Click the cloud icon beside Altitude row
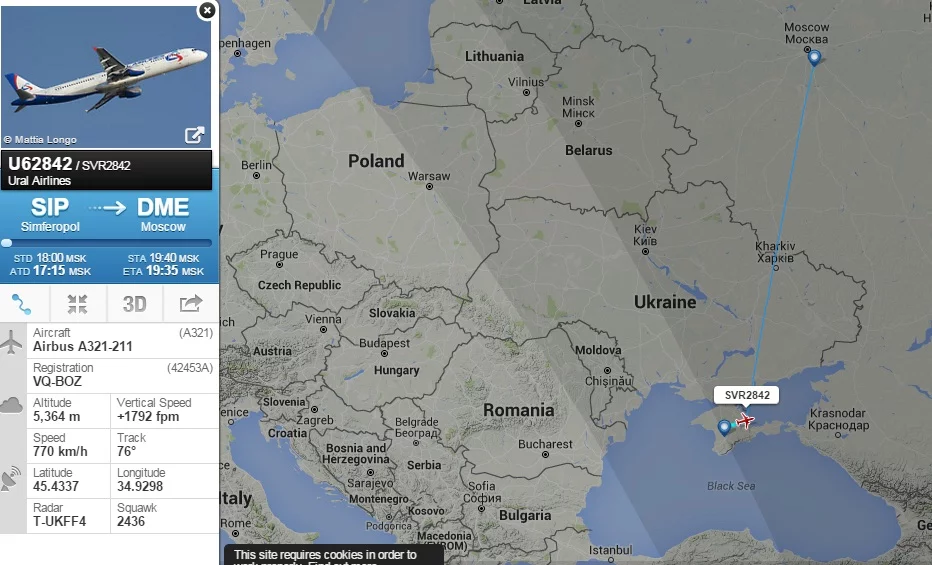This screenshot has width=932, height=565. click(x=11, y=406)
